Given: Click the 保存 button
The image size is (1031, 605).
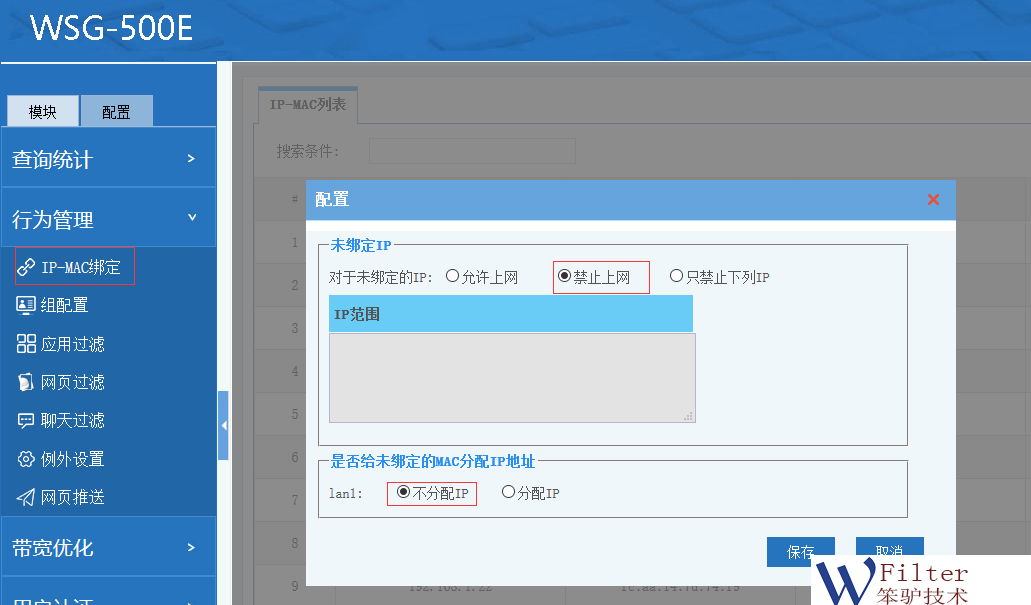Looking at the screenshot, I should (800, 551).
